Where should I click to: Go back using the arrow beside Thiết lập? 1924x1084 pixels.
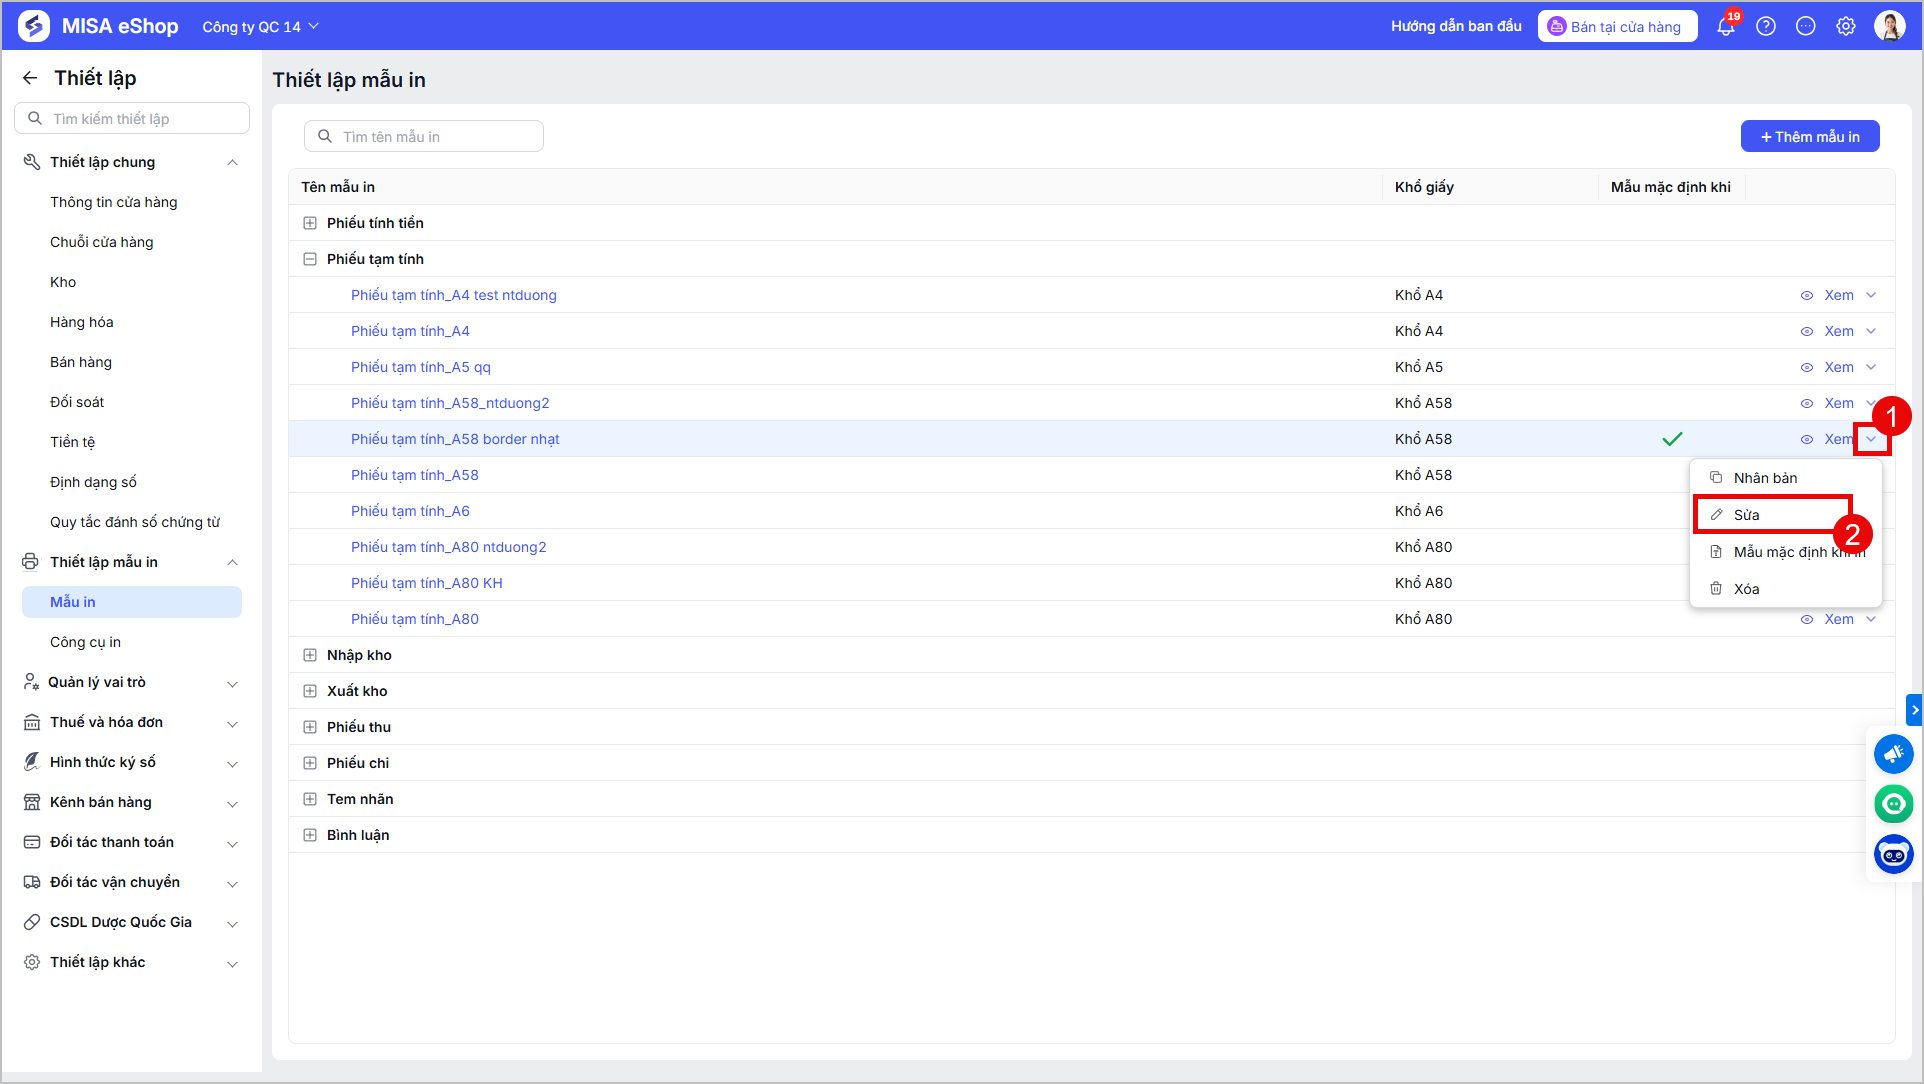click(x=30, y=78)
